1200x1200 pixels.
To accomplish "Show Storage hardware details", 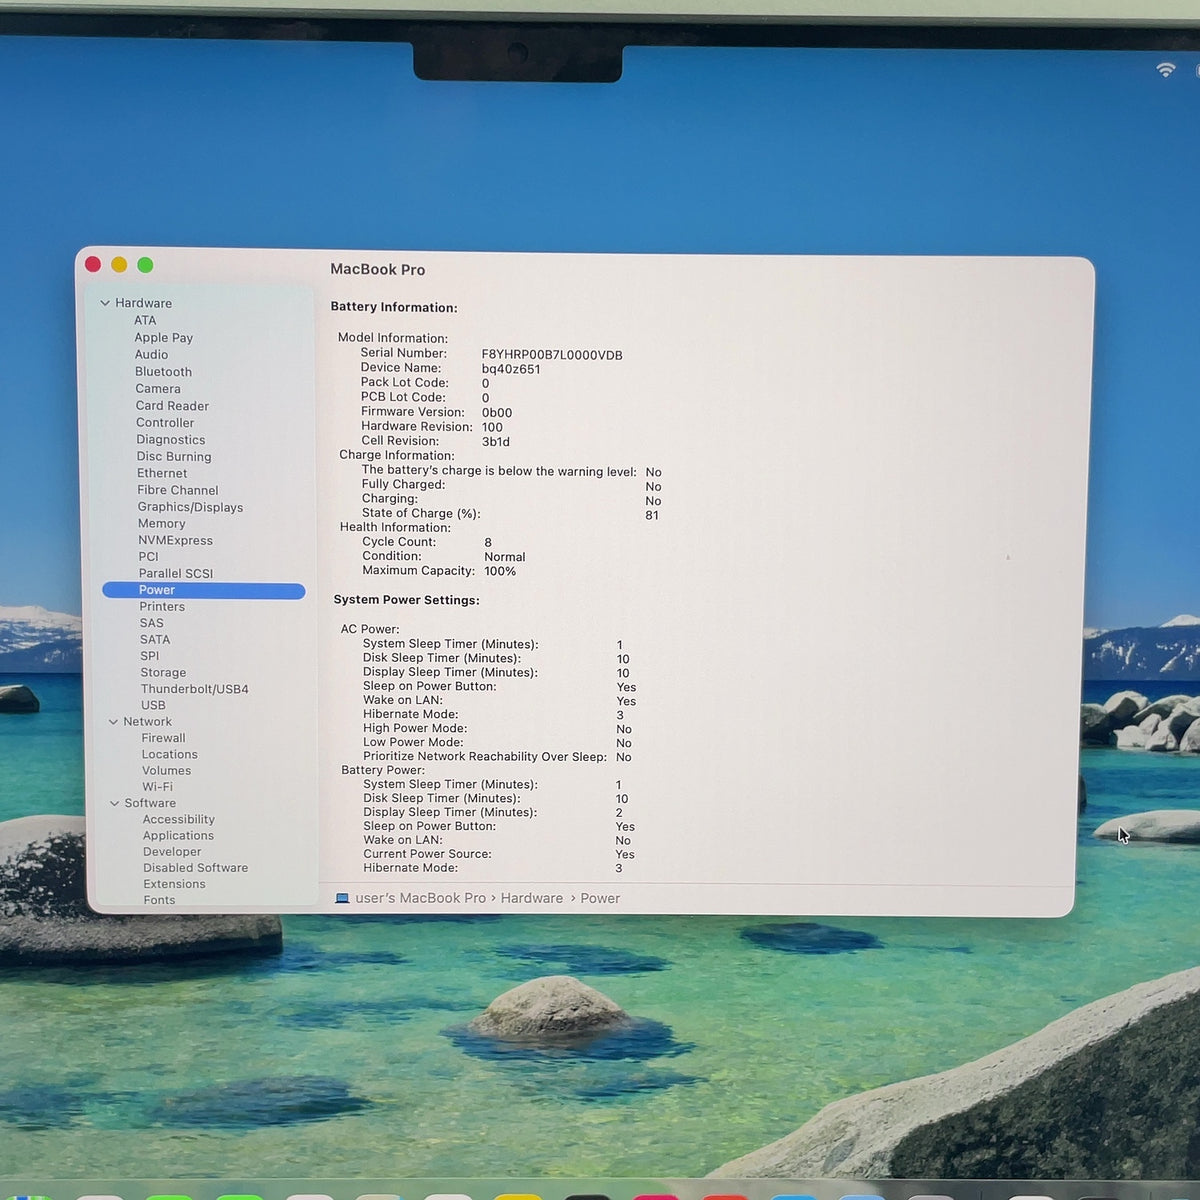I will (163, 673).
